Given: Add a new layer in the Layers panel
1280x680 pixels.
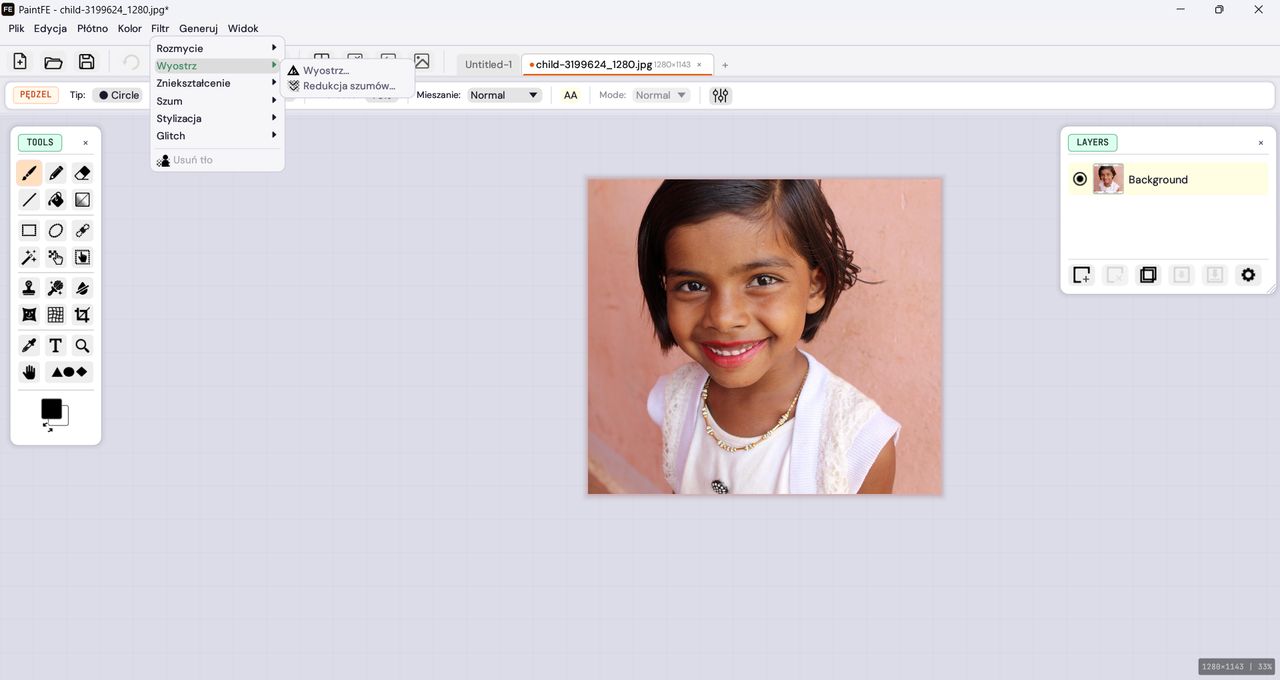Looking at the screenshot, I should click(x=1081, y=274).
